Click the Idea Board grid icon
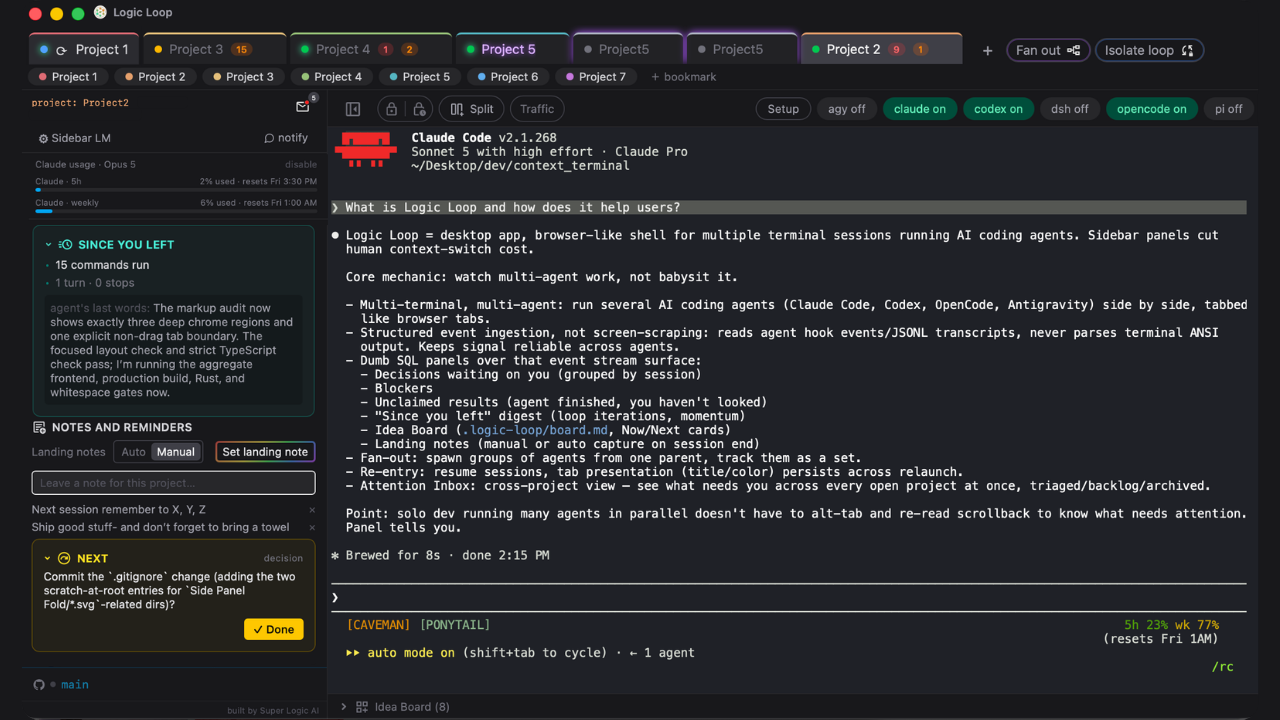This screenshot has width=1280, height=720. tap(362, 707)
